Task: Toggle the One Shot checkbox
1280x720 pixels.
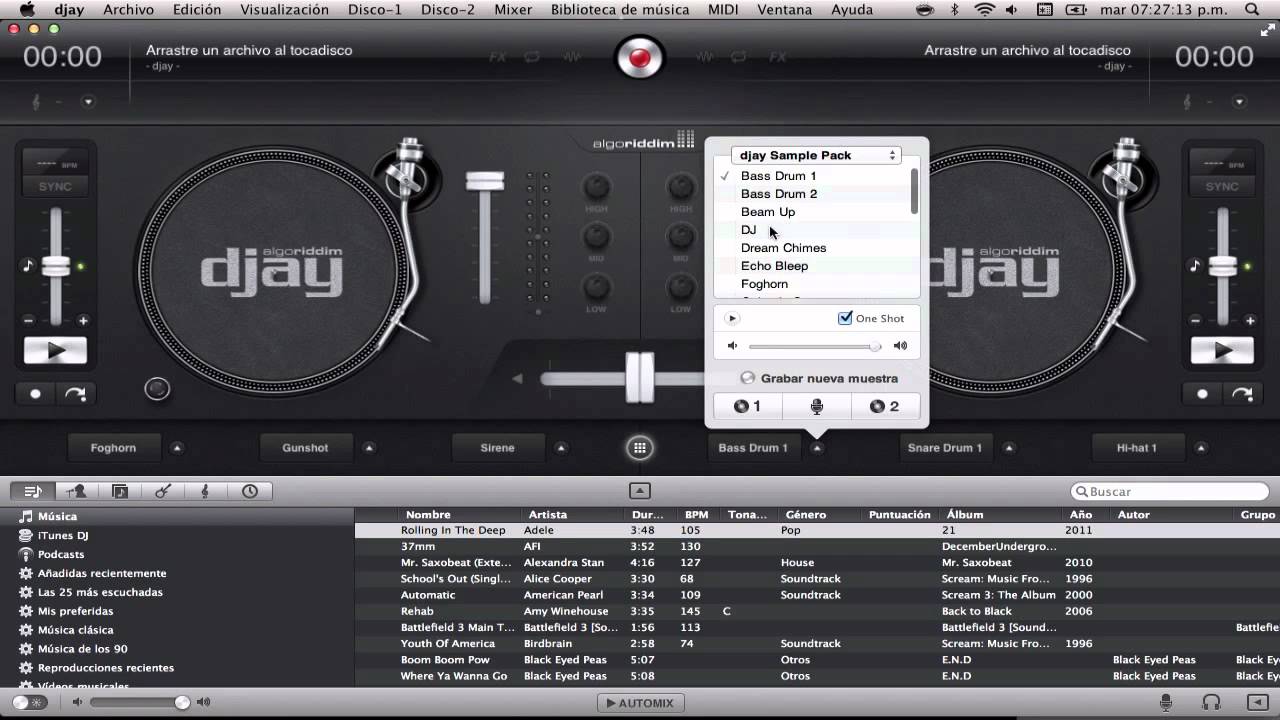Action: click(845, 318)
